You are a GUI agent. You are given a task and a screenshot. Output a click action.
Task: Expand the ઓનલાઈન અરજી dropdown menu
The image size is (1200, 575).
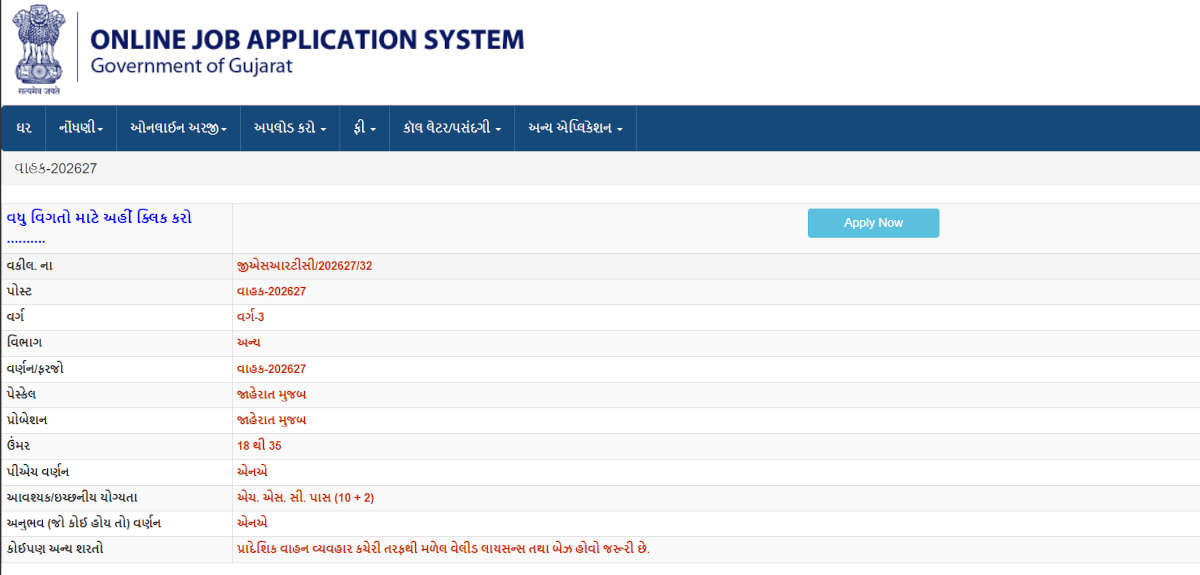179,128
